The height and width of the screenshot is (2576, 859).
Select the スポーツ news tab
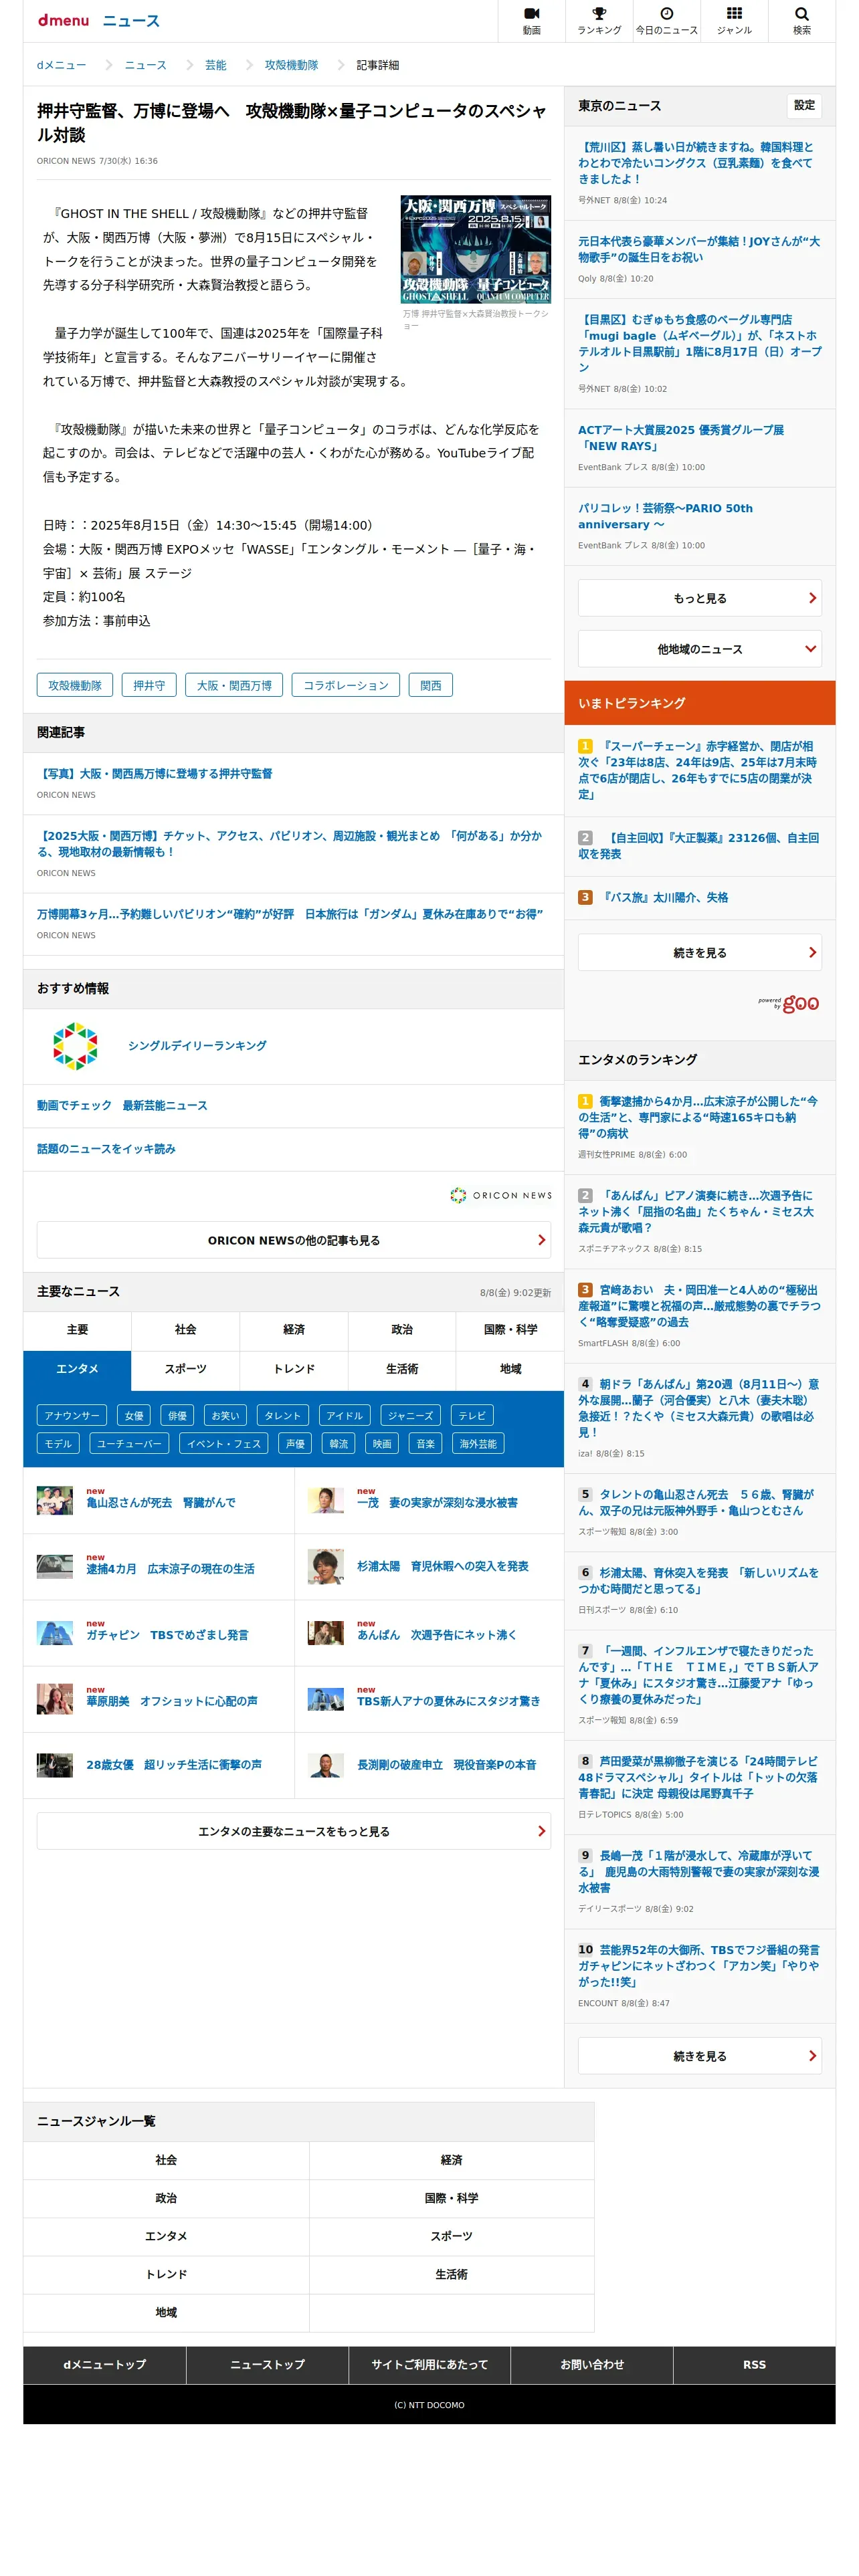click(185, 1369)
